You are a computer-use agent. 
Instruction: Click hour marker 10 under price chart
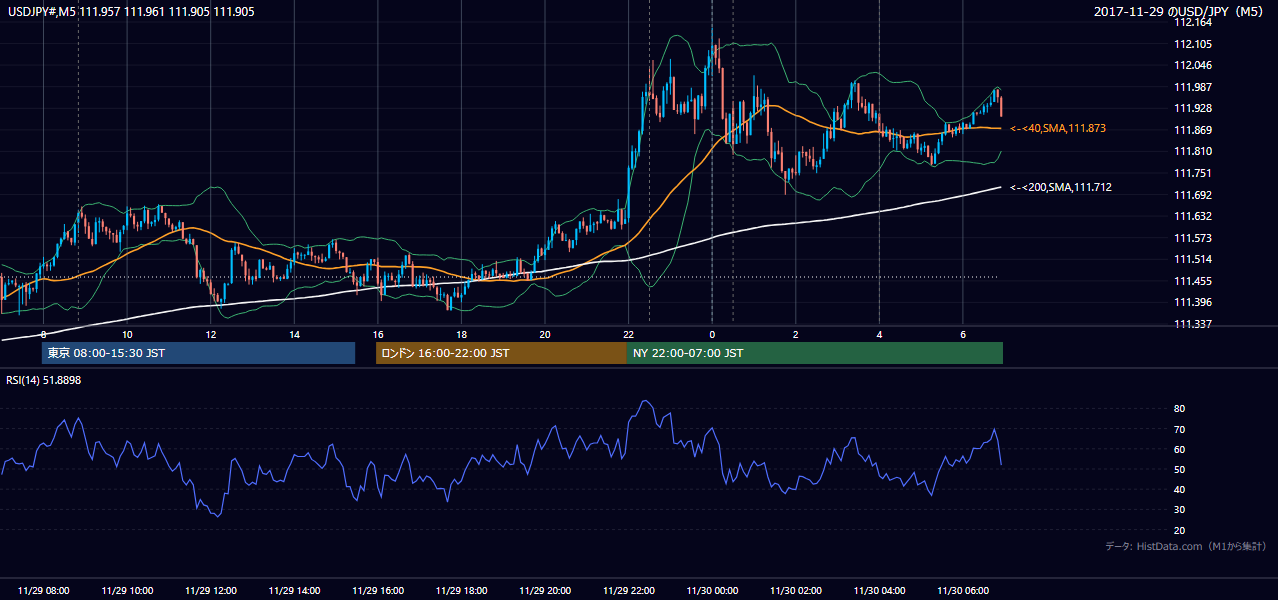[x=127, y=334]
